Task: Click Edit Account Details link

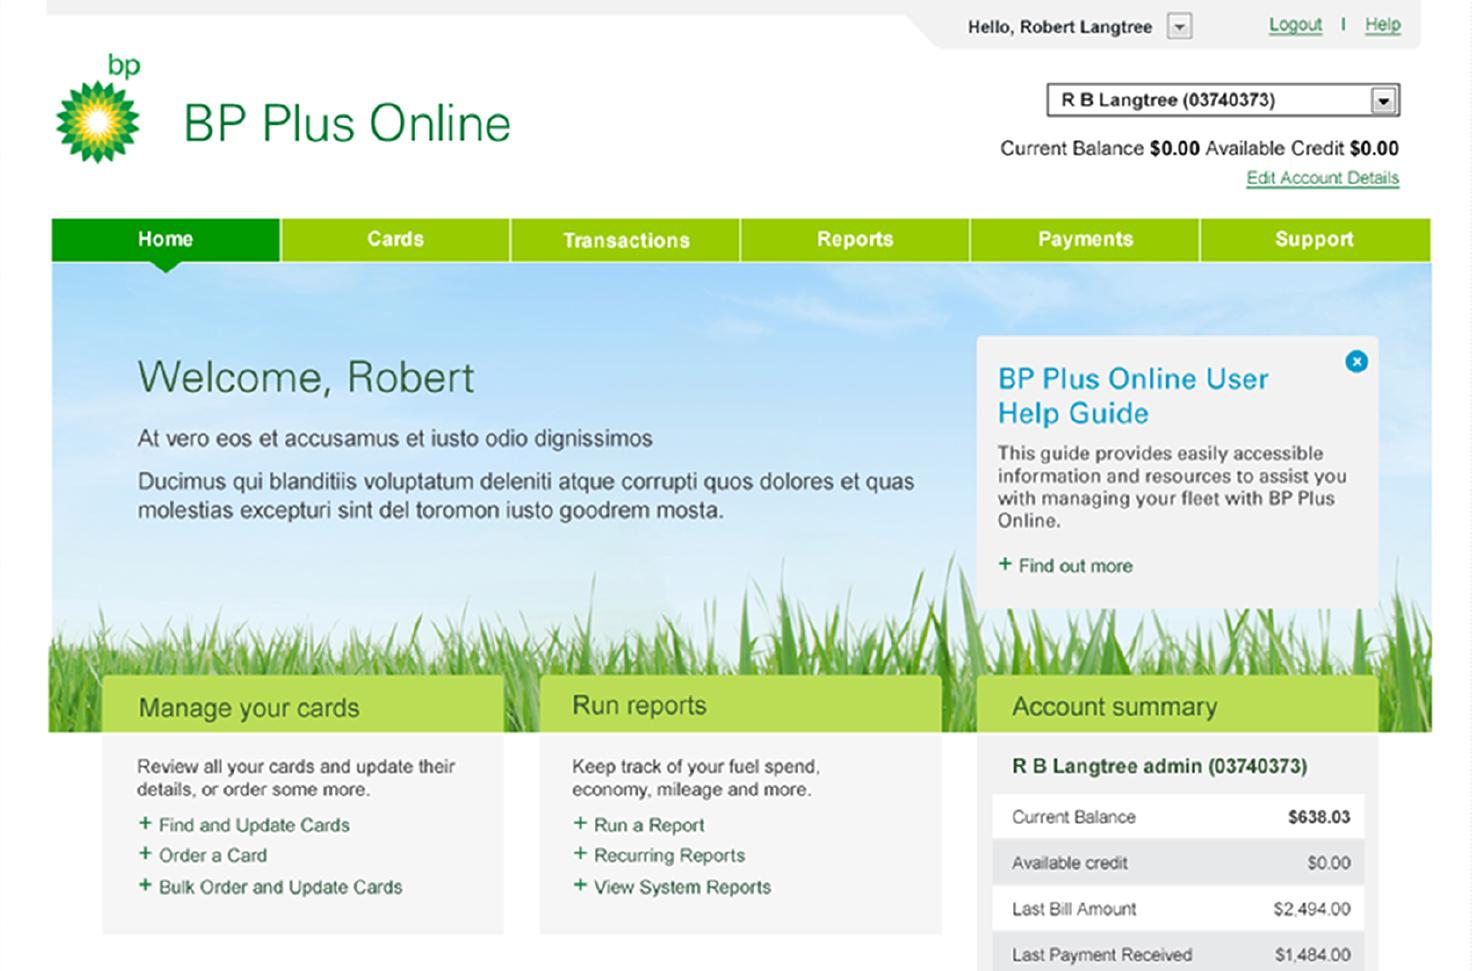Action: [1322, 178]
